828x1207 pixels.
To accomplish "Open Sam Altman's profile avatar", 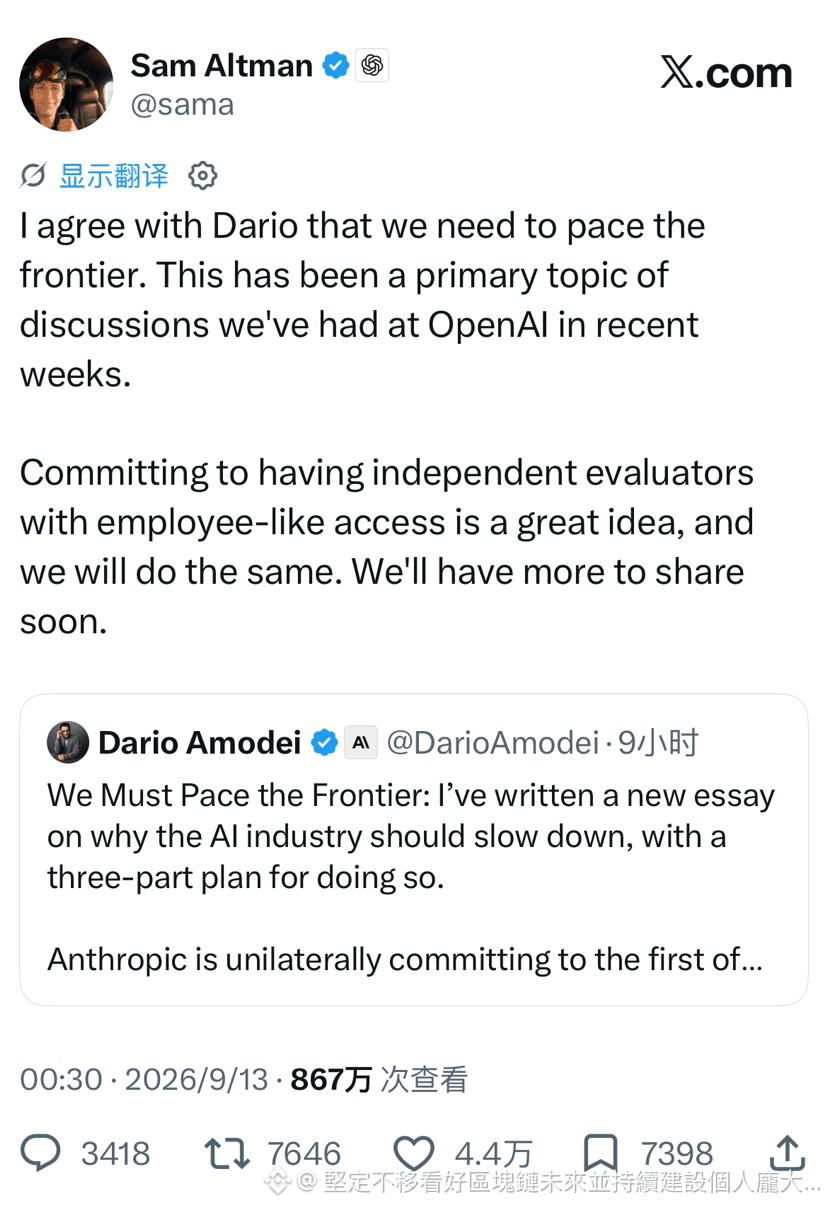I will [66, 84].
